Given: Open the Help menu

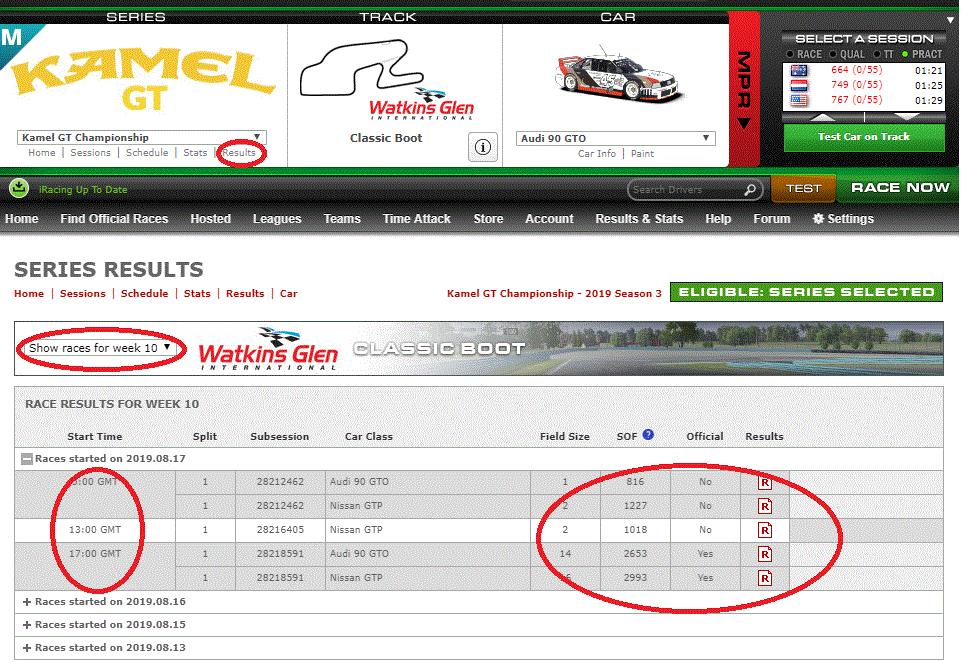Looking at the screenshot, I should (x=718, y=219).
